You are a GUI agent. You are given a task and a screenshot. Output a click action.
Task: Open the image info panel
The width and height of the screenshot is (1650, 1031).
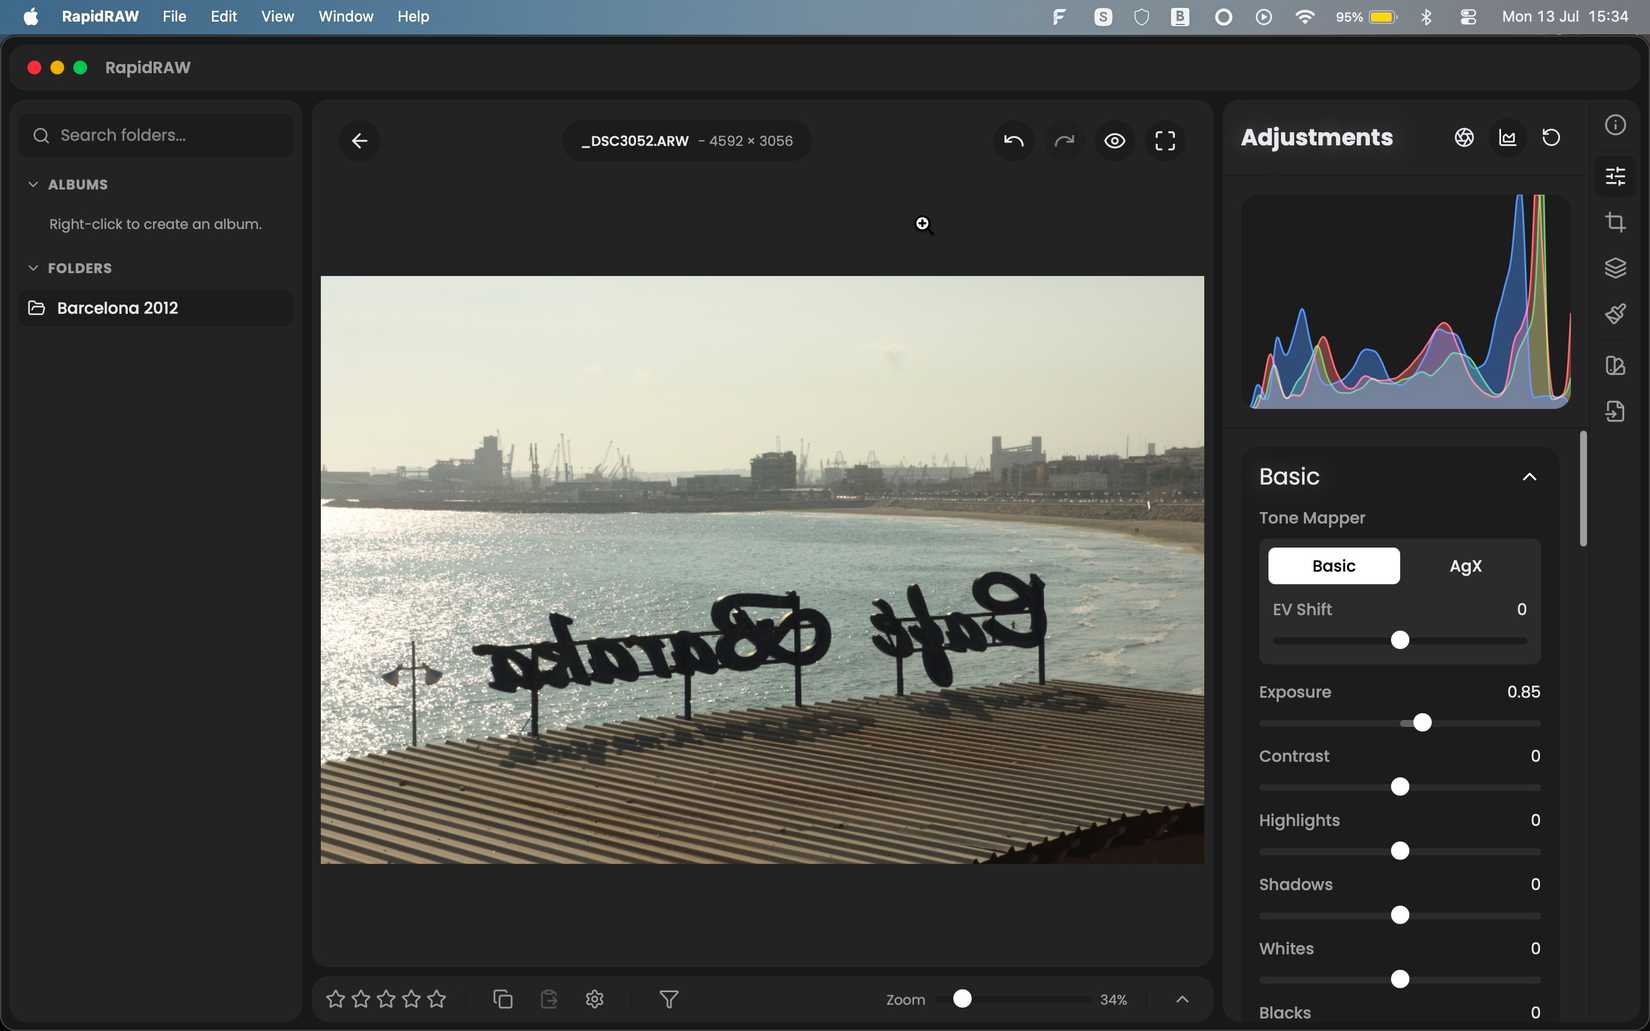point(1615,125)
